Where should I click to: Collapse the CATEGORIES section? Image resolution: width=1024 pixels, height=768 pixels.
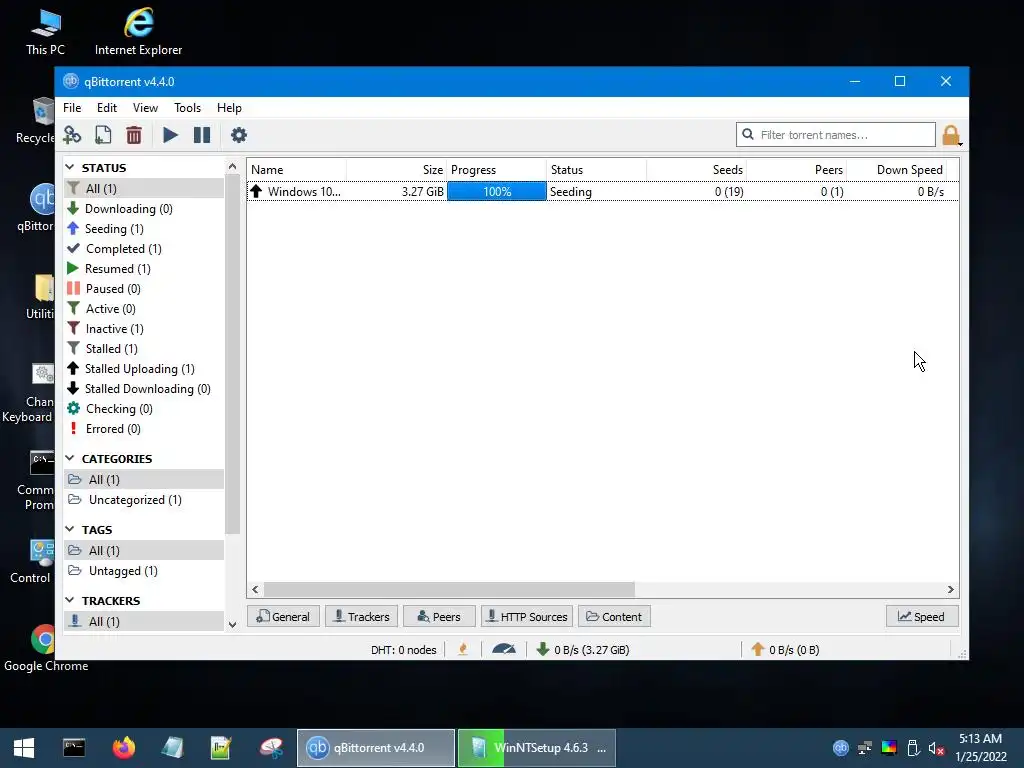point(70,458)
